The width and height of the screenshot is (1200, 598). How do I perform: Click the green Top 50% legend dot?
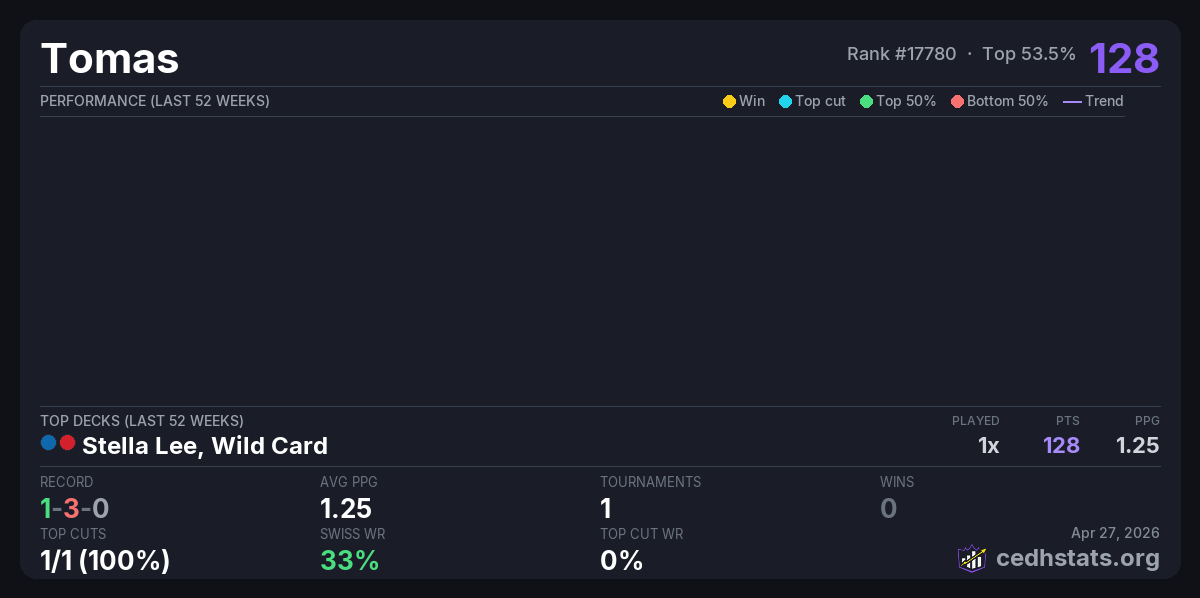coord(866,101)
